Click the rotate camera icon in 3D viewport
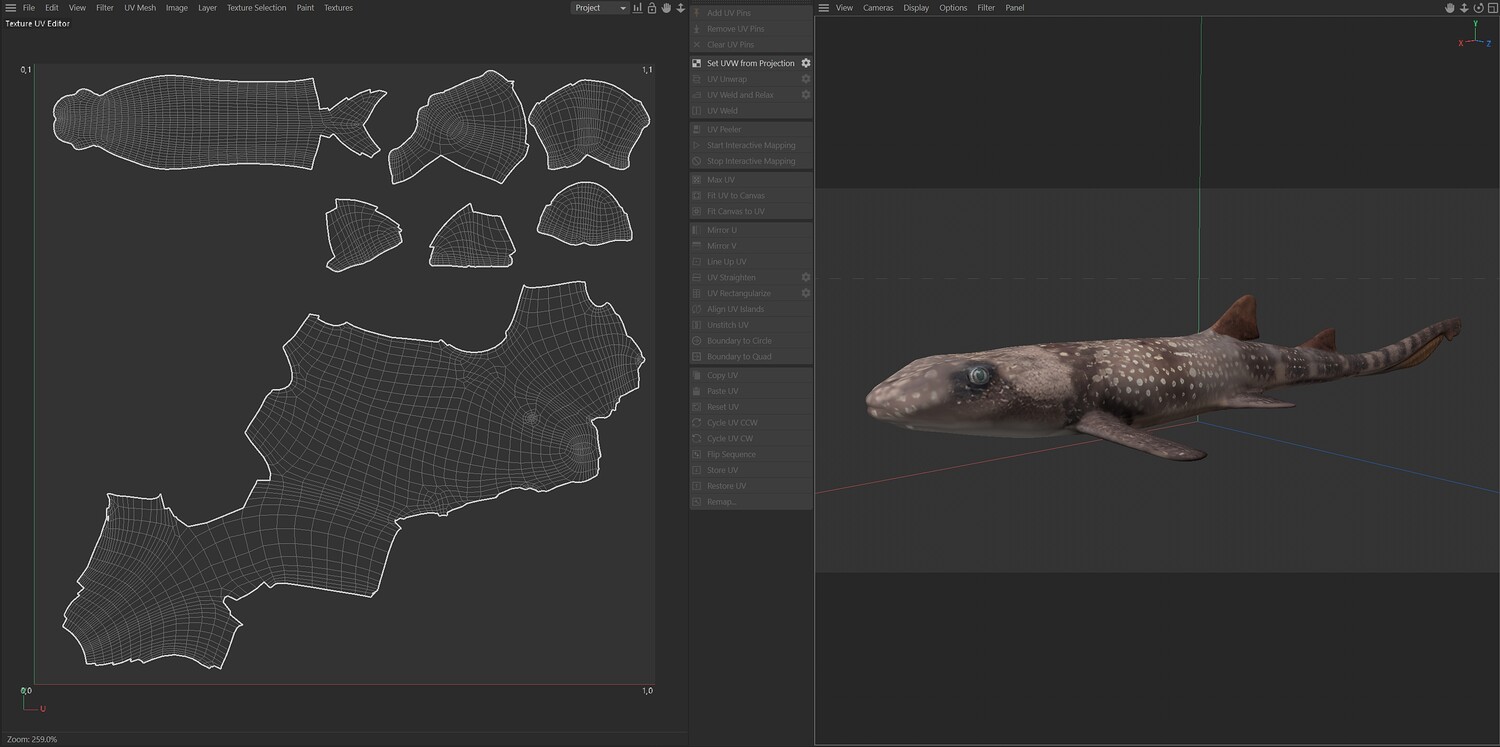The width and height of the screenshot is (1500, 747). pyautogui.click(x=1477, y=8)
